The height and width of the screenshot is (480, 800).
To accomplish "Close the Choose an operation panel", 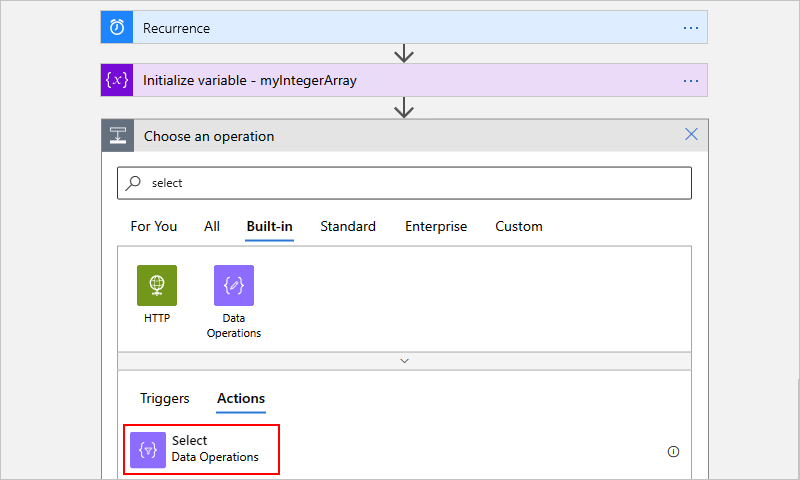I will (691, 135).
